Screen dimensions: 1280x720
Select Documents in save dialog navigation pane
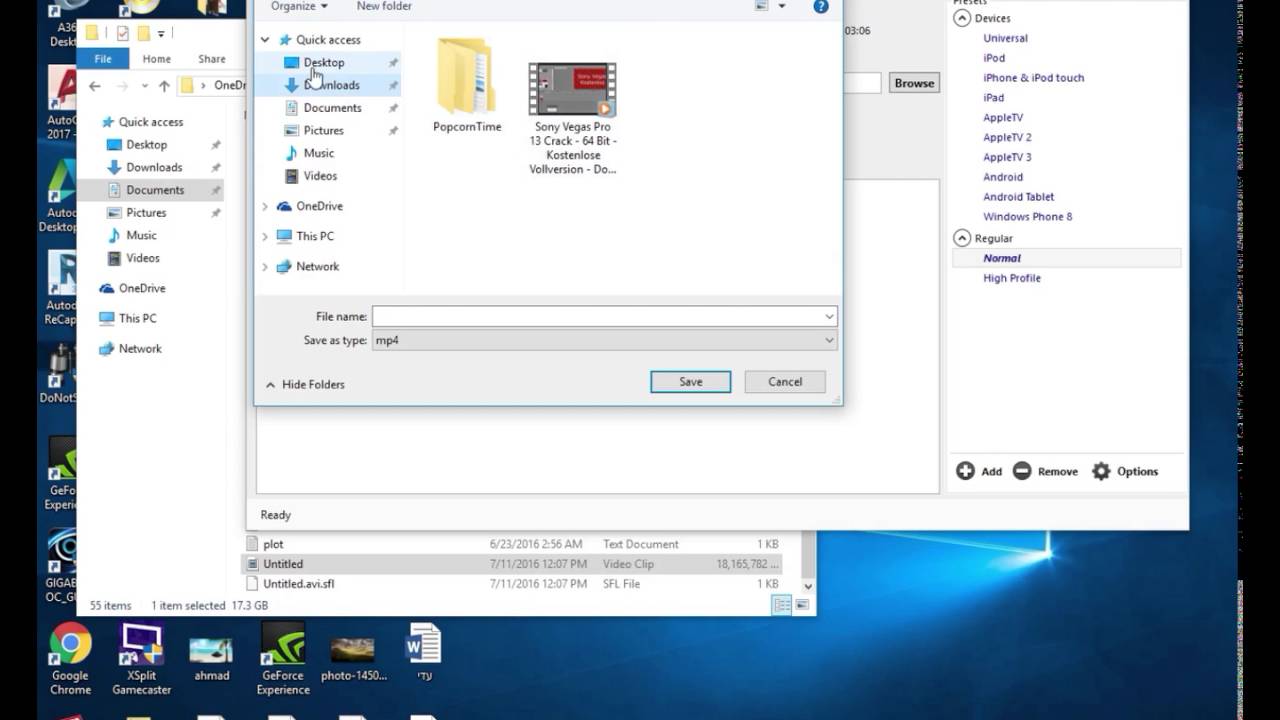click(332, 108)
